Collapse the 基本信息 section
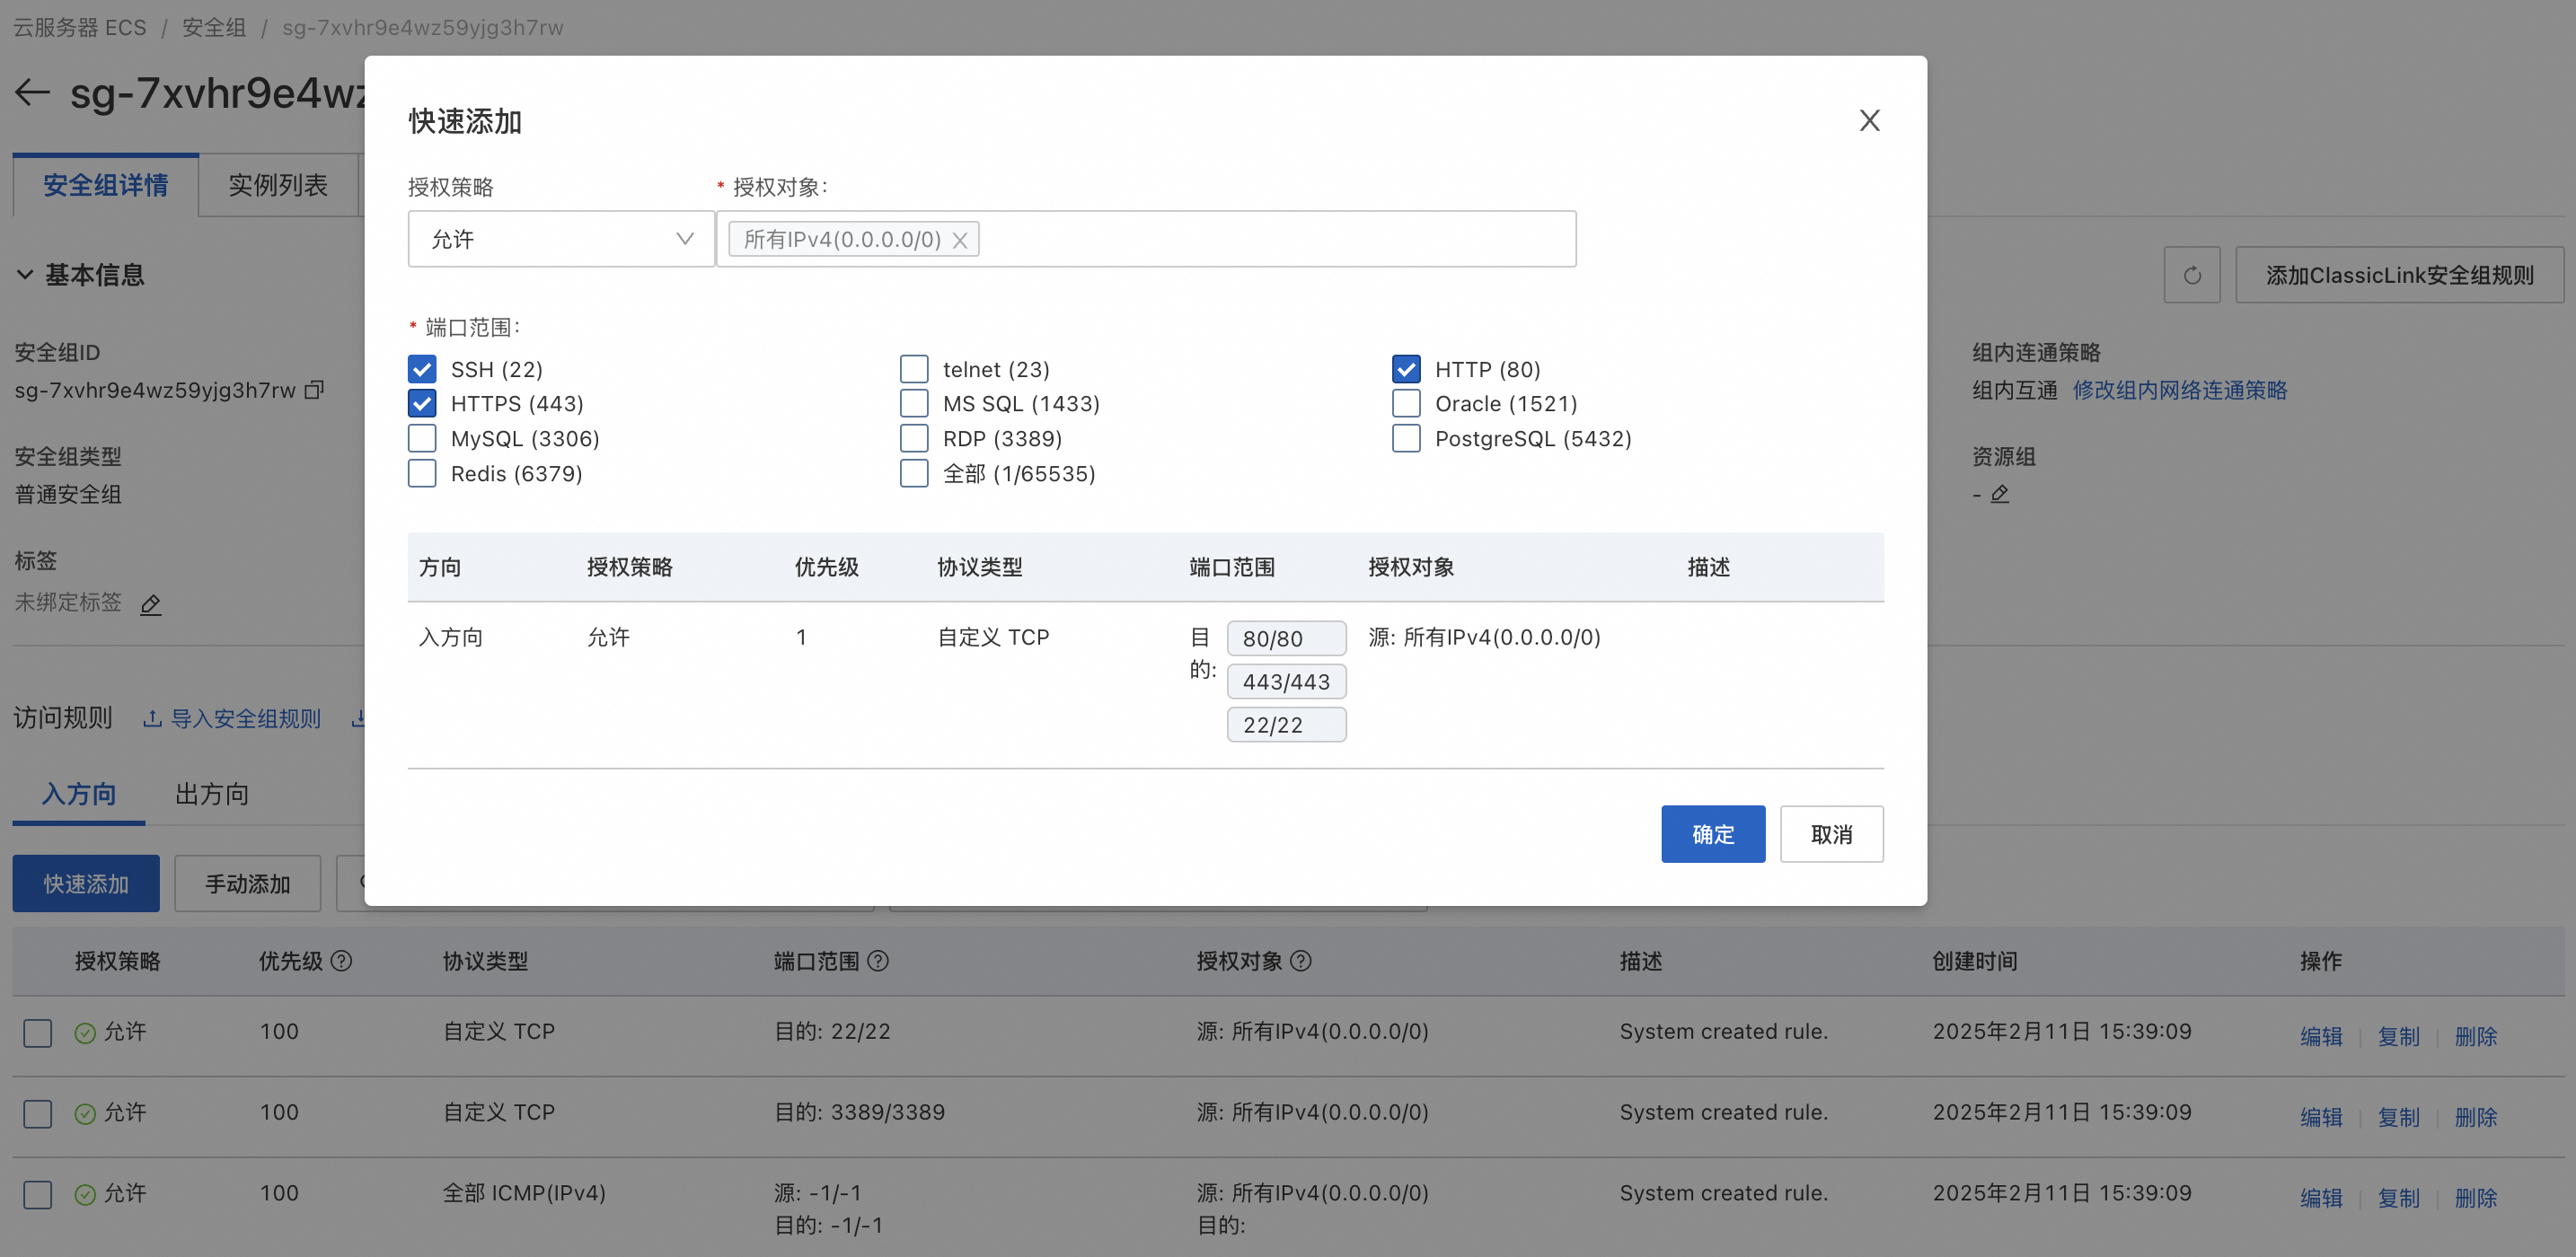 (25, 275)
